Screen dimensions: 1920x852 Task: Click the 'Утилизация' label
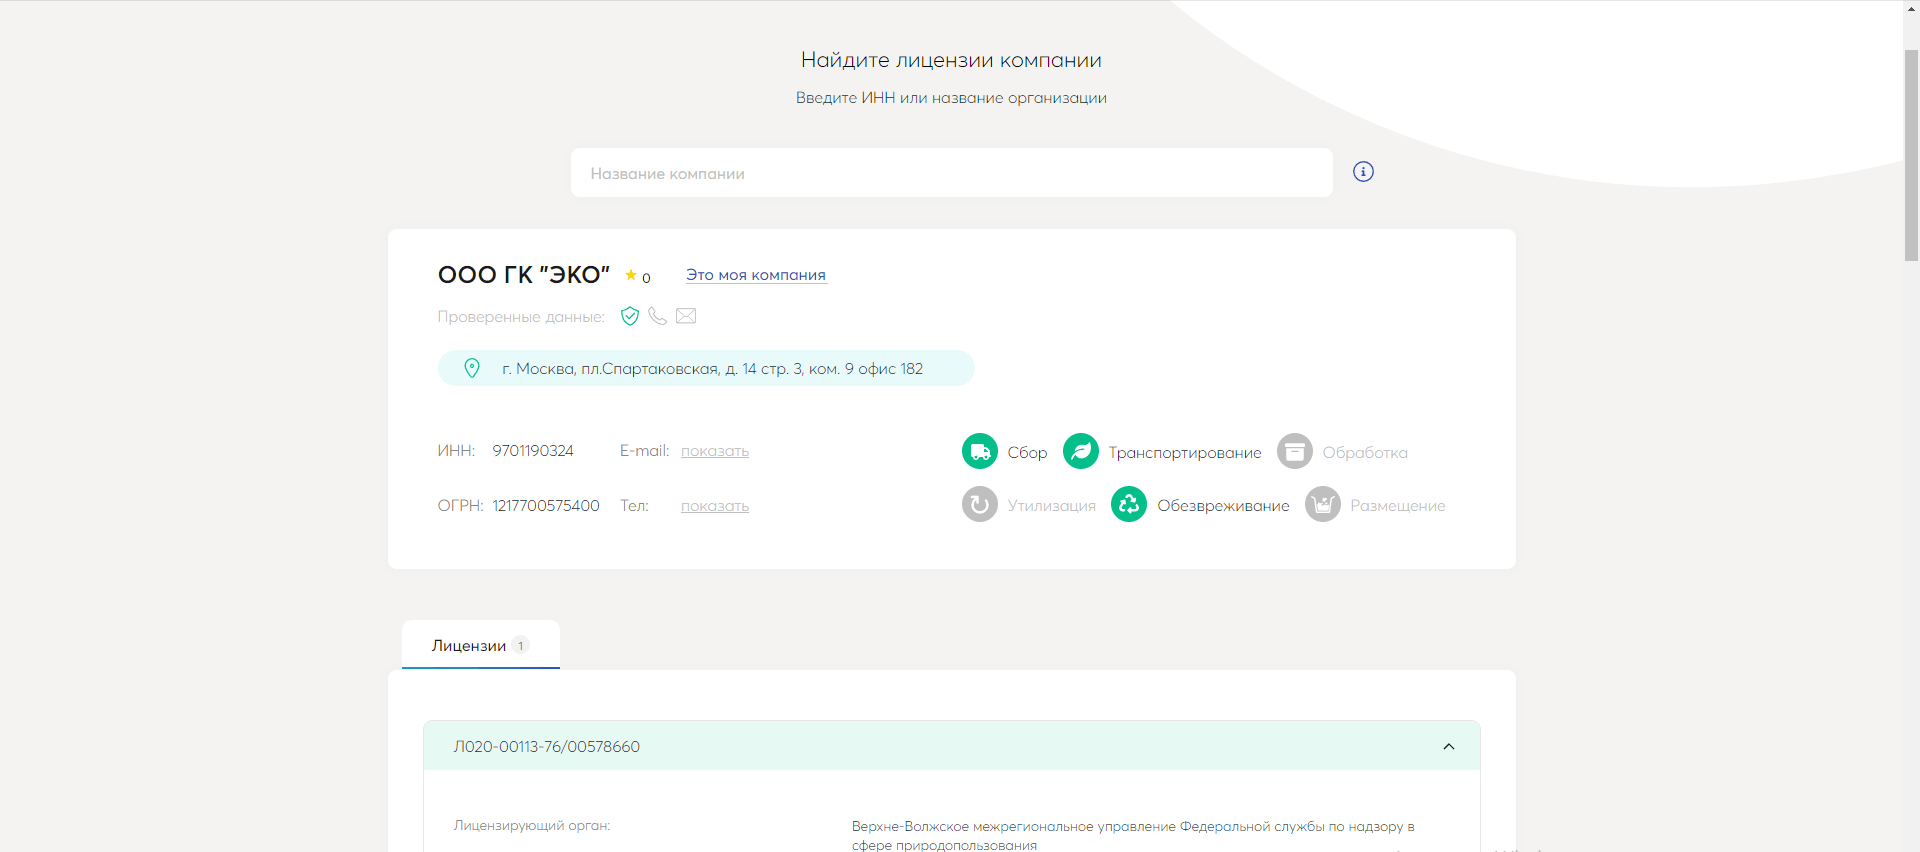tap(1051, 506)
